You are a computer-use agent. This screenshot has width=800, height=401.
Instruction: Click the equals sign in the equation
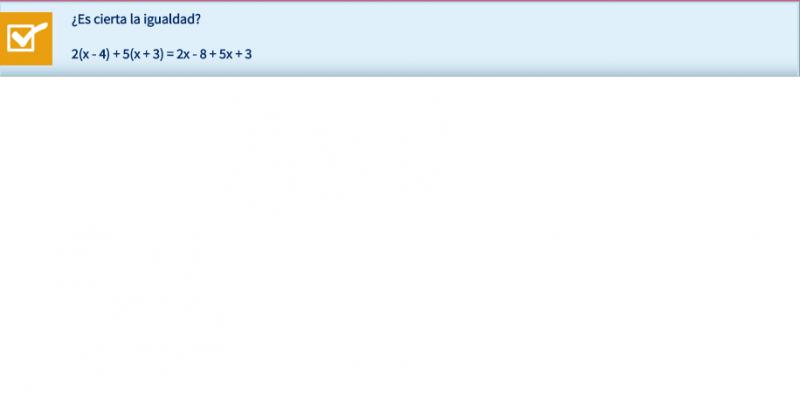pyautogui.click(x=170, y=54)
